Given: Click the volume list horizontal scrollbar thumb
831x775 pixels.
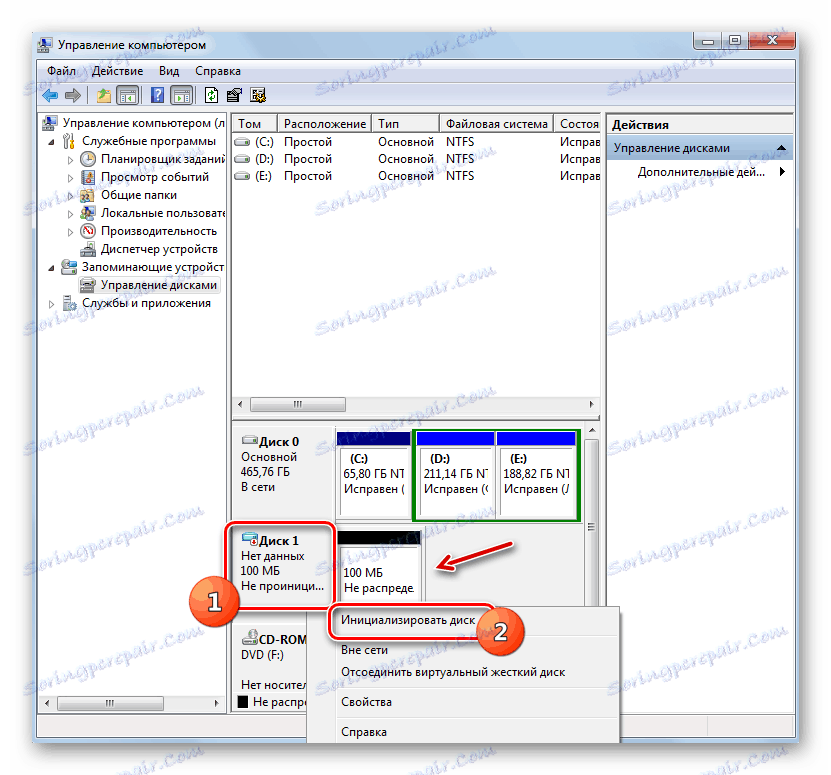Looking at the screenshot, I should coord(298,404).
